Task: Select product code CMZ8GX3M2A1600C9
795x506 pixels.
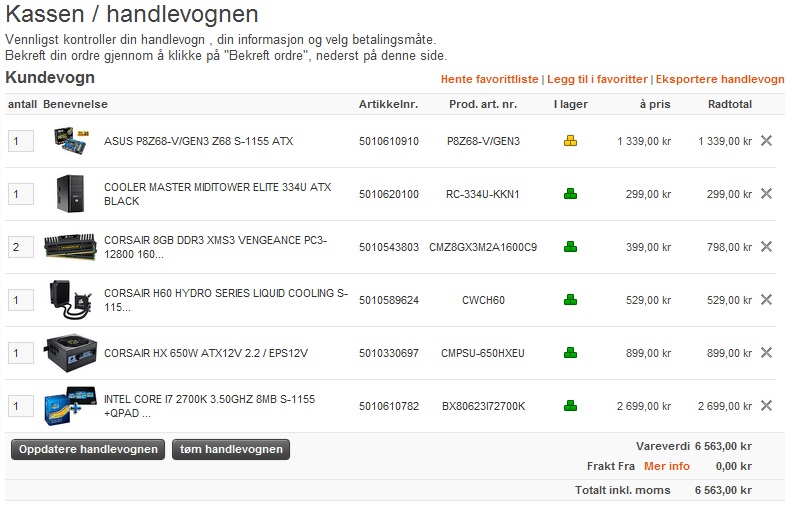Action: (483, 247)
